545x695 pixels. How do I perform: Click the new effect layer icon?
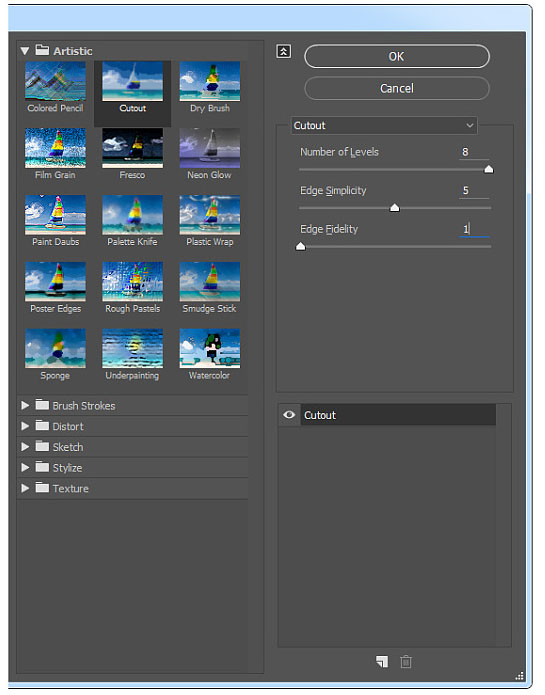(382, 661)
